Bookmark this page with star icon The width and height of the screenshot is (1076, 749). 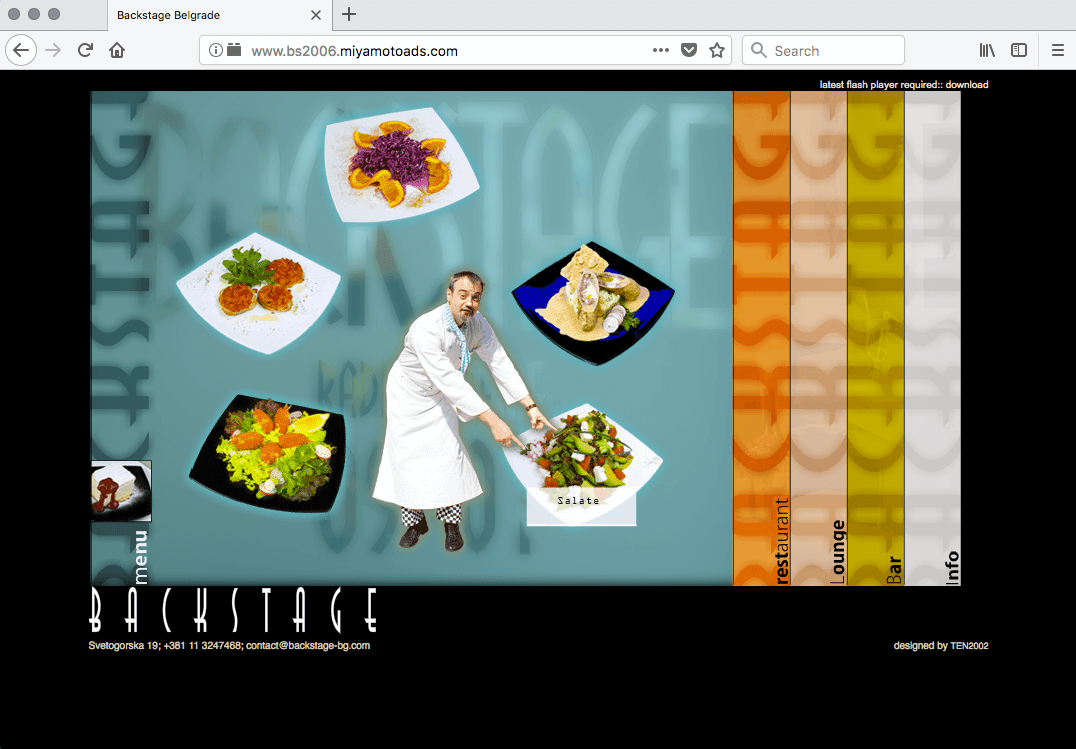[x=716, y=50]
